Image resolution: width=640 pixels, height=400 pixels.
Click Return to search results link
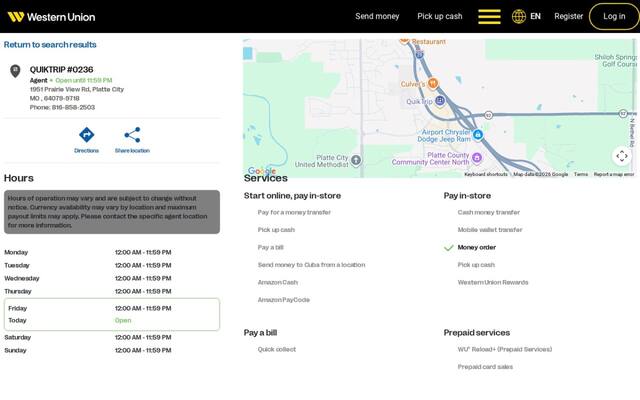[50, 44]
